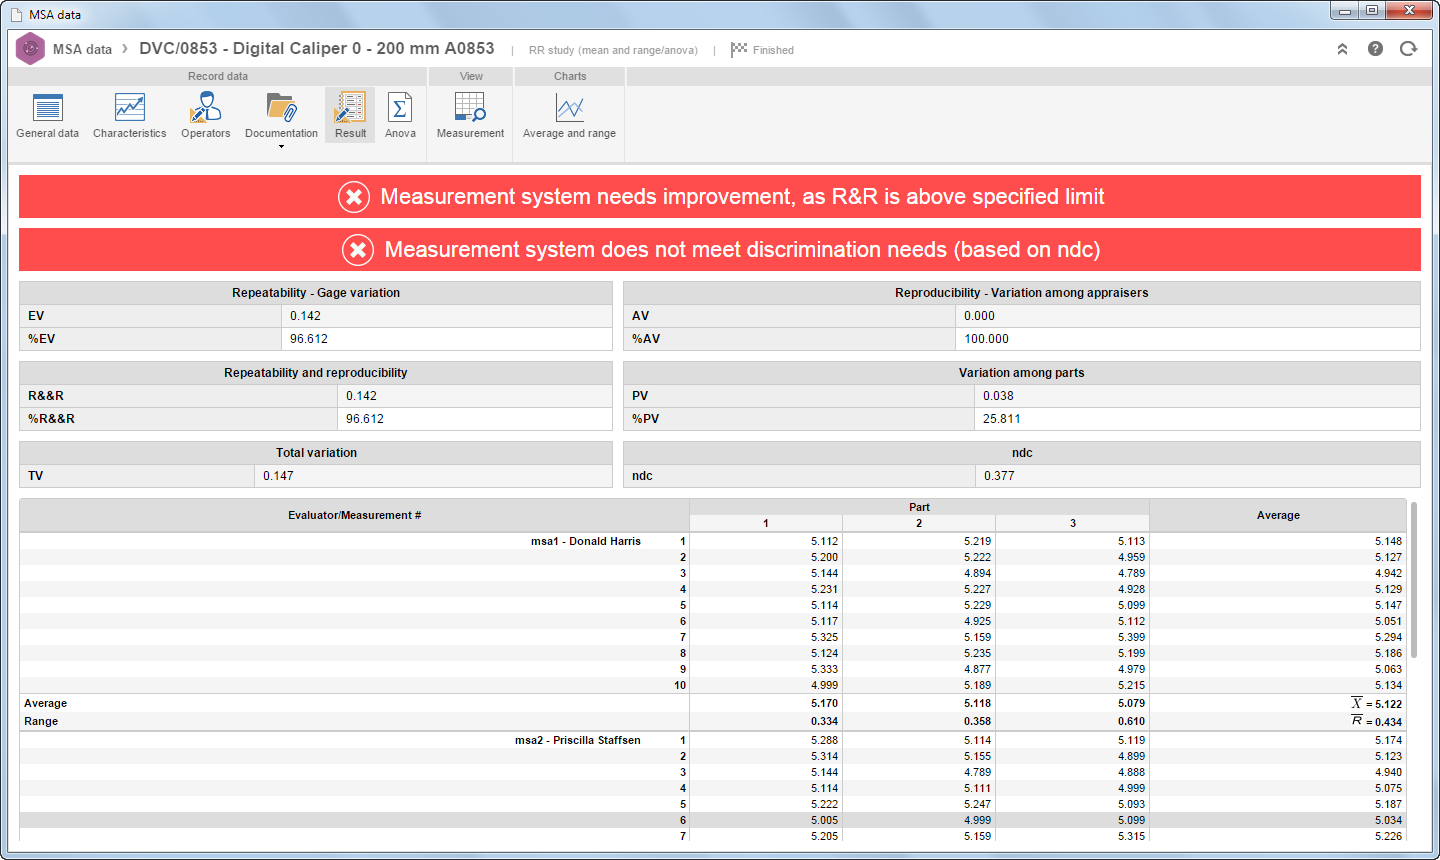Open the Operators section
This screenshot has height=860, width=1440.
click(206, 115)
